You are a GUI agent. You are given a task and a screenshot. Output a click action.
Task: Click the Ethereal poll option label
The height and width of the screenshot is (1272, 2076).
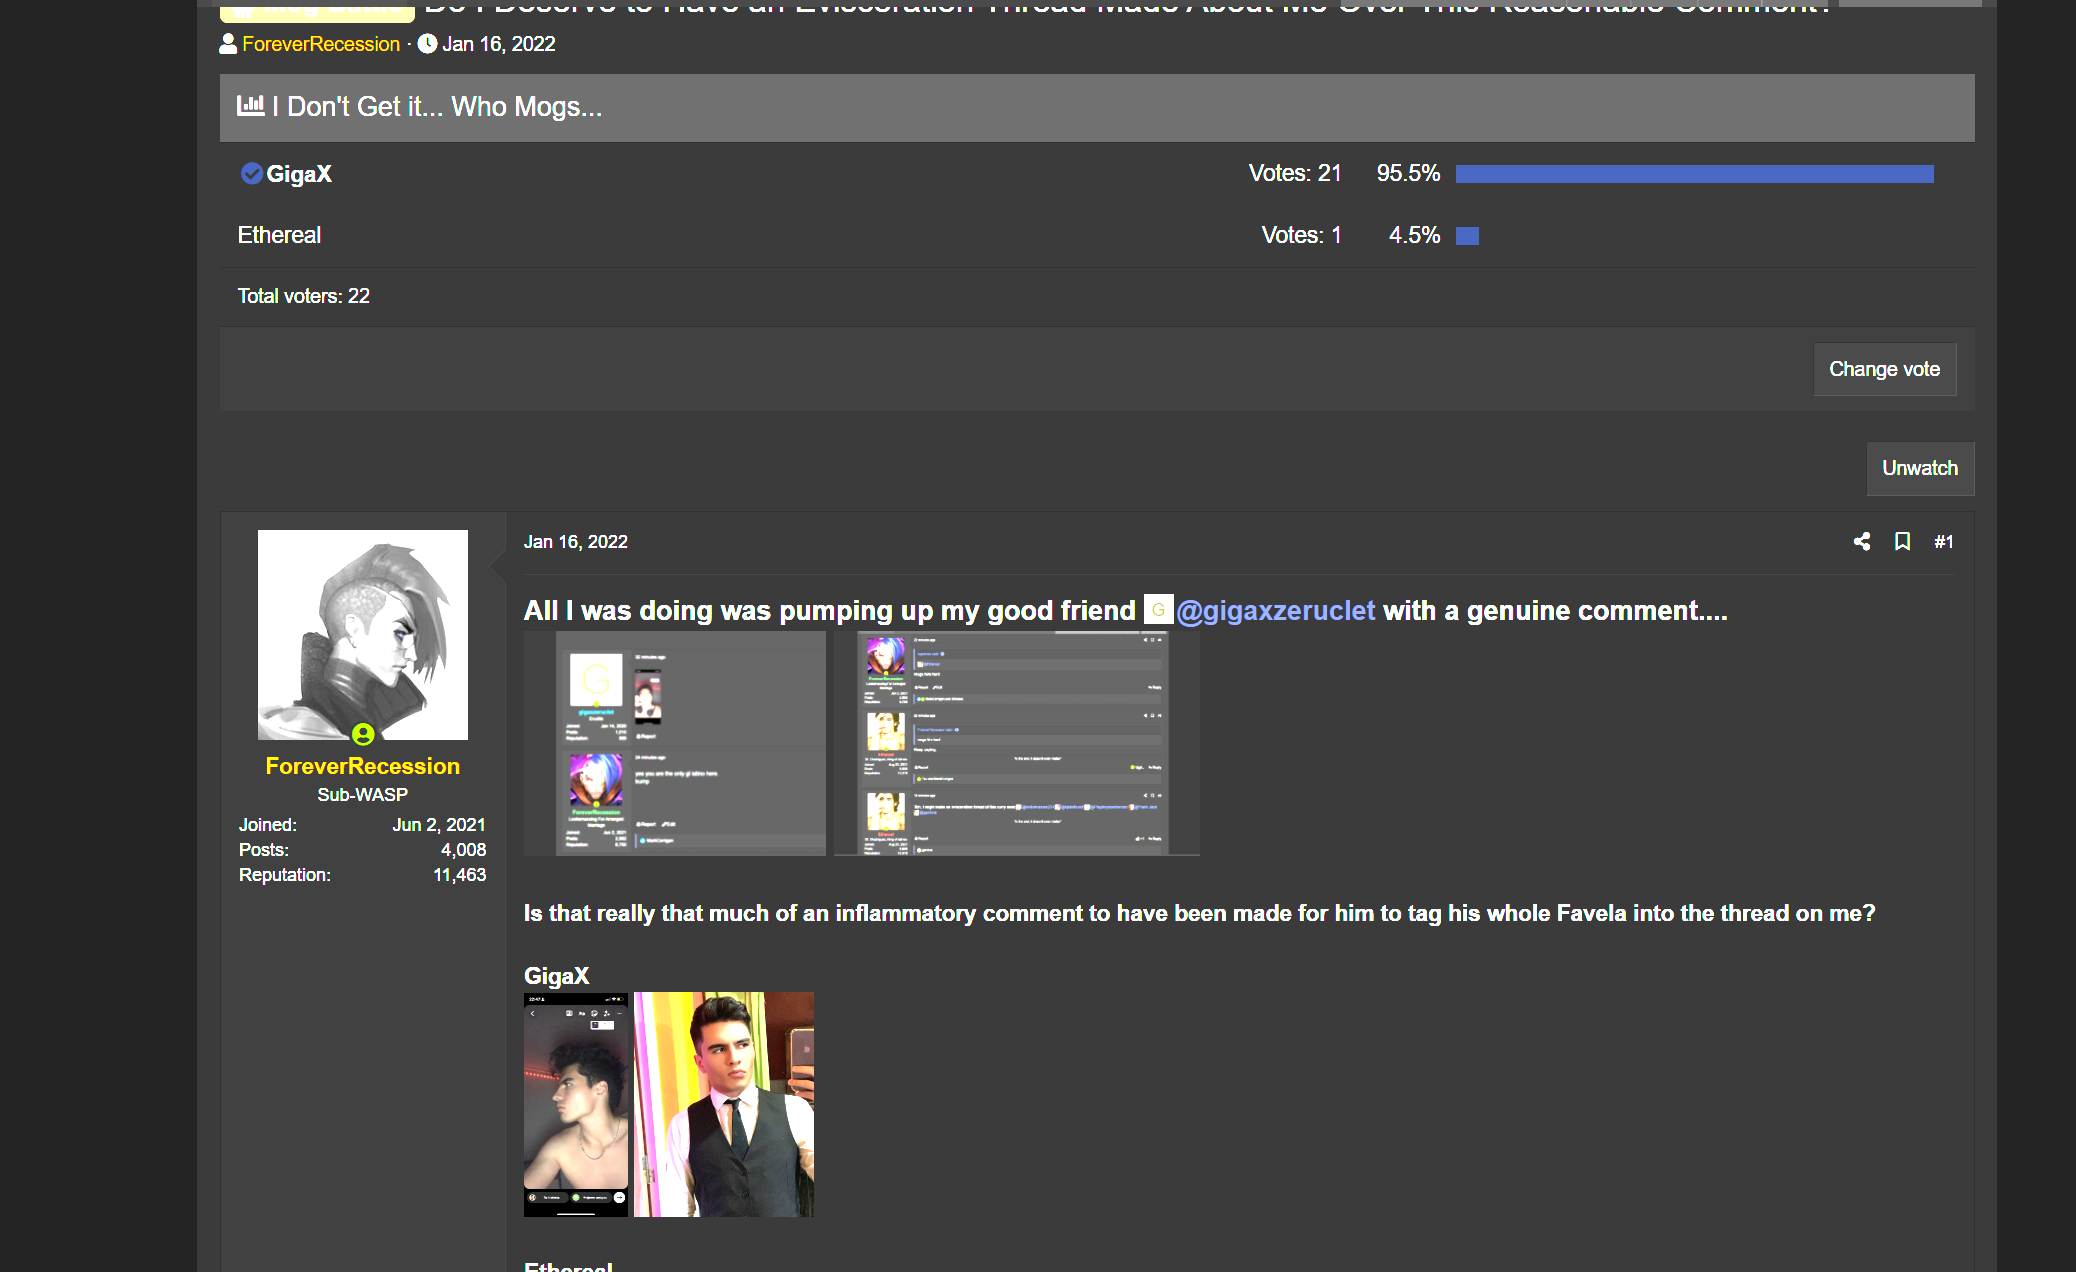[279, 235]
